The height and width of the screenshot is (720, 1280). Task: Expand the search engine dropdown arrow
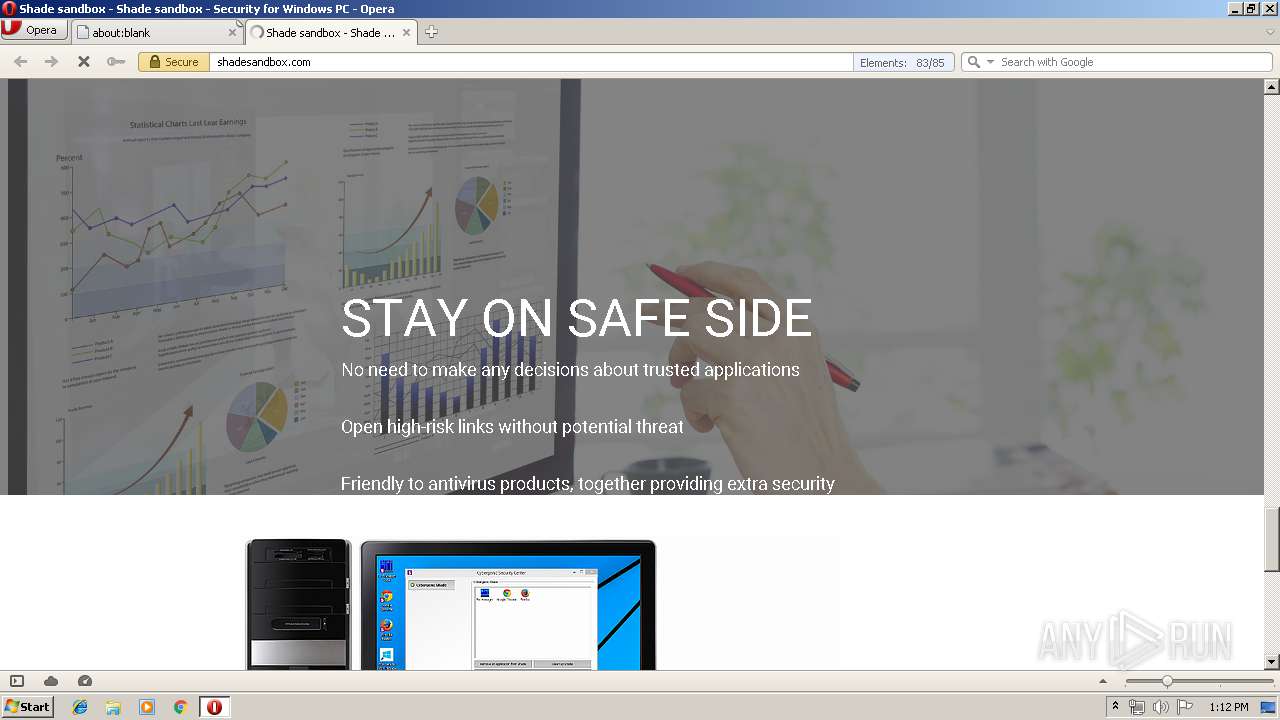pyautogui.click(x=991, y=62)
